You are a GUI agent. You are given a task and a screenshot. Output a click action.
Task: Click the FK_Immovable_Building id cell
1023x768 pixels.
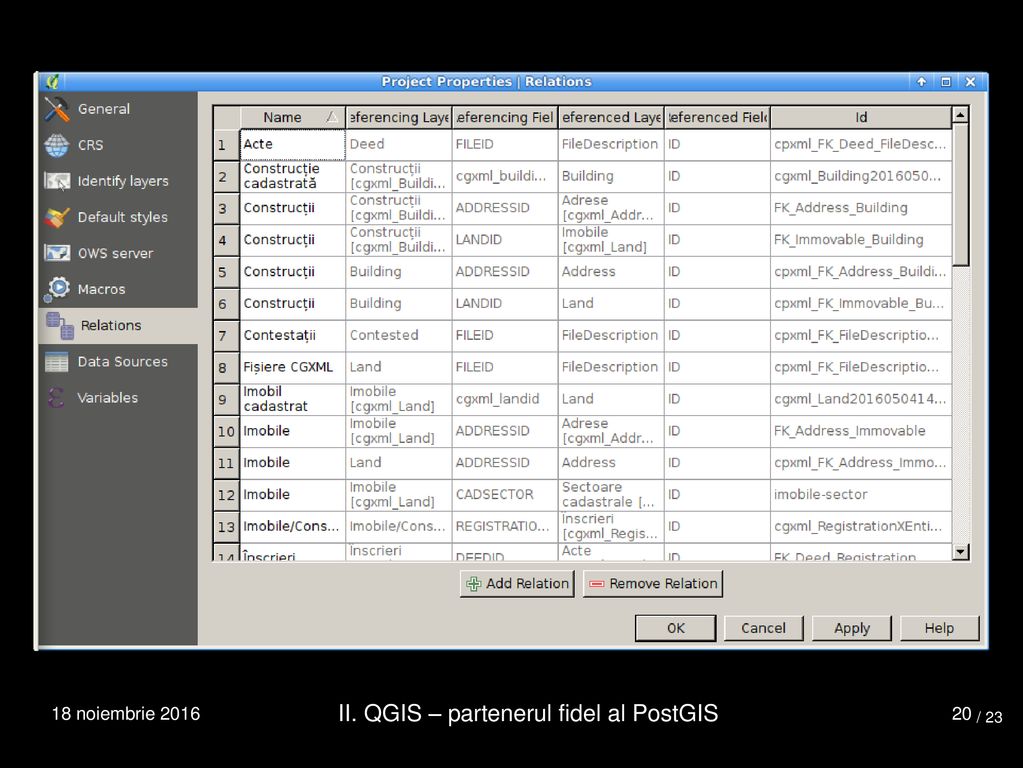tap(861, 240)
